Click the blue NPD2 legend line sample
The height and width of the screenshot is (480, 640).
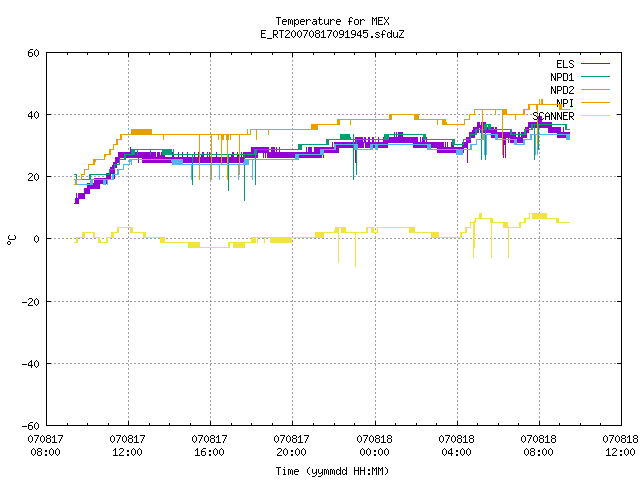[x=596, y=89]
